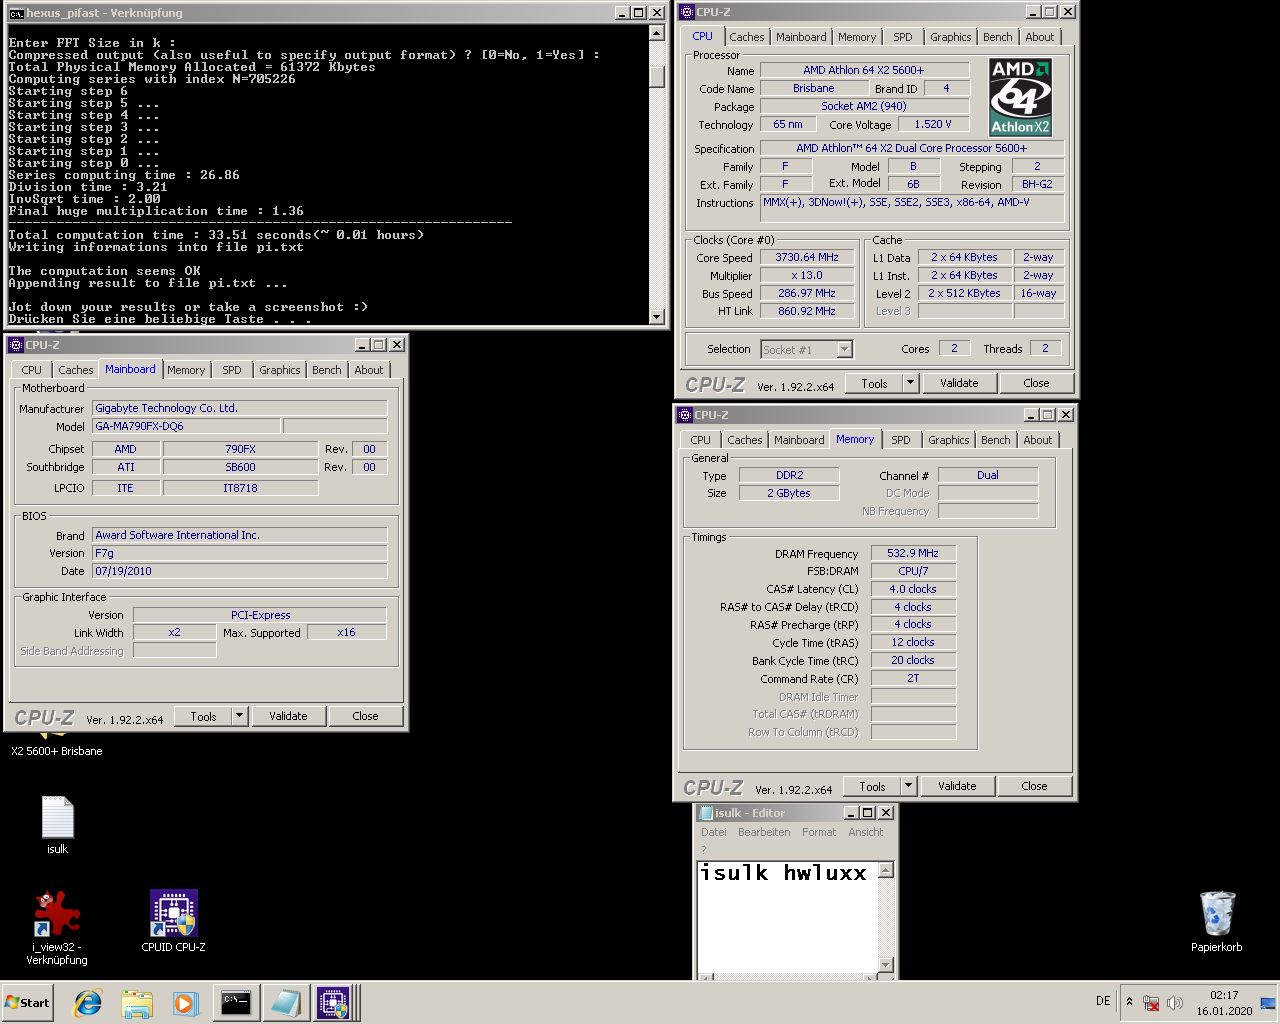The width and height of the screenshot is (1280, 1024).
Task: Expand Tools dropdown arrow in Memory window
Action: [908, 786]
